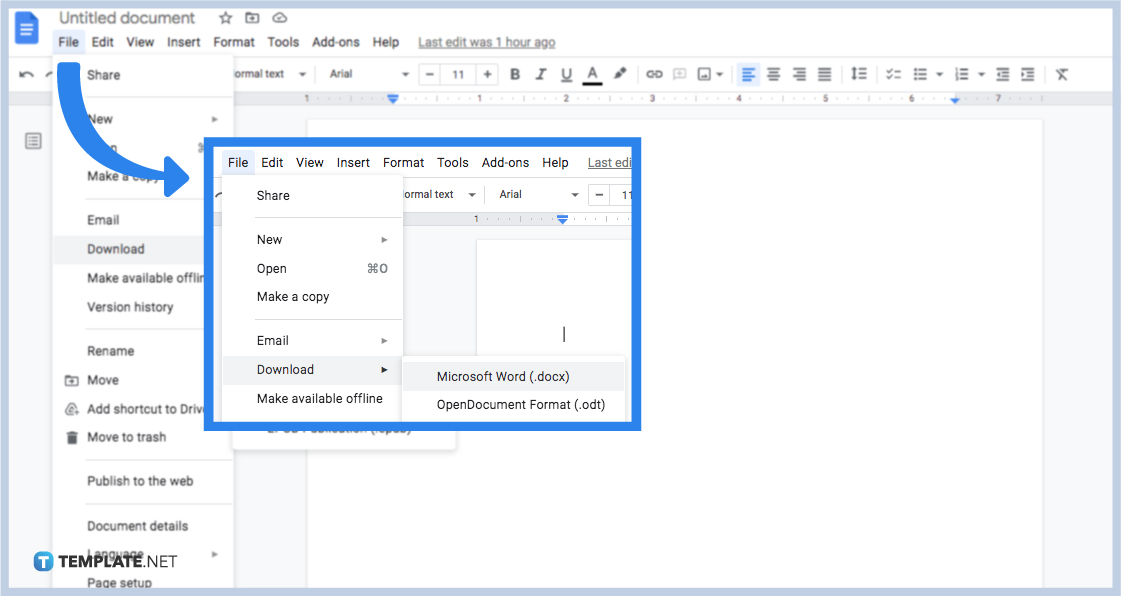Image resolution: width=1121 pixels, height=596 pixels.
Task: Open the Arial font dropdown
Action: 367,74
